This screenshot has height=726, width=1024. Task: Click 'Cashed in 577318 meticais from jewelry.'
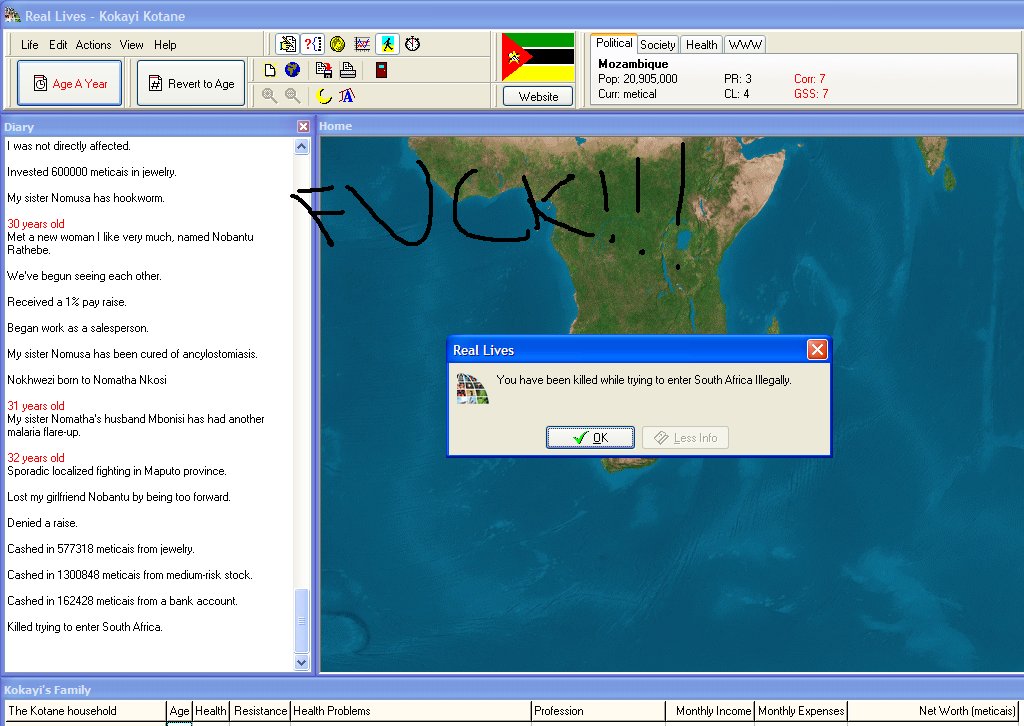(101, 549)
